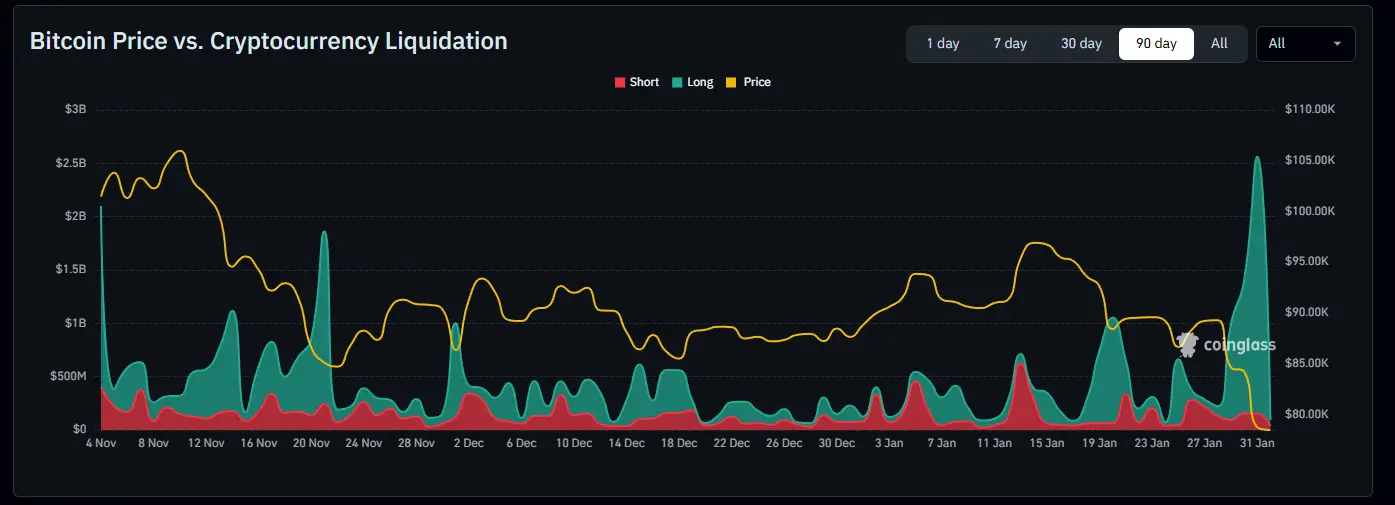The image size is (1395, 505).
Task: Choose the 30 day range button
Action: 1081,44
